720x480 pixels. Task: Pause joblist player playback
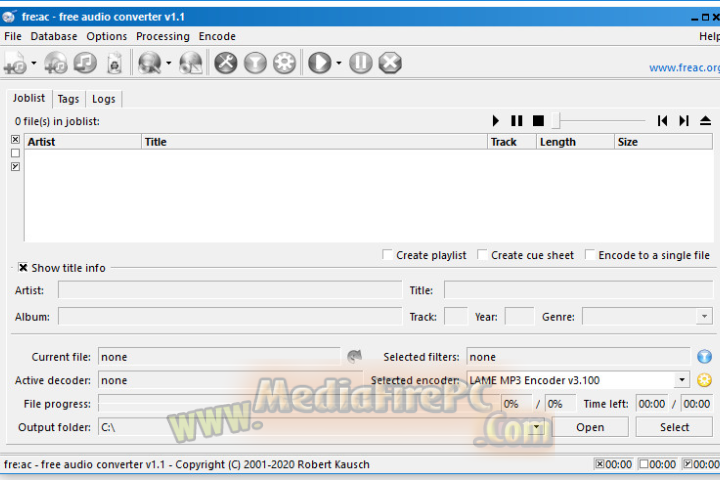pos(517,121)
